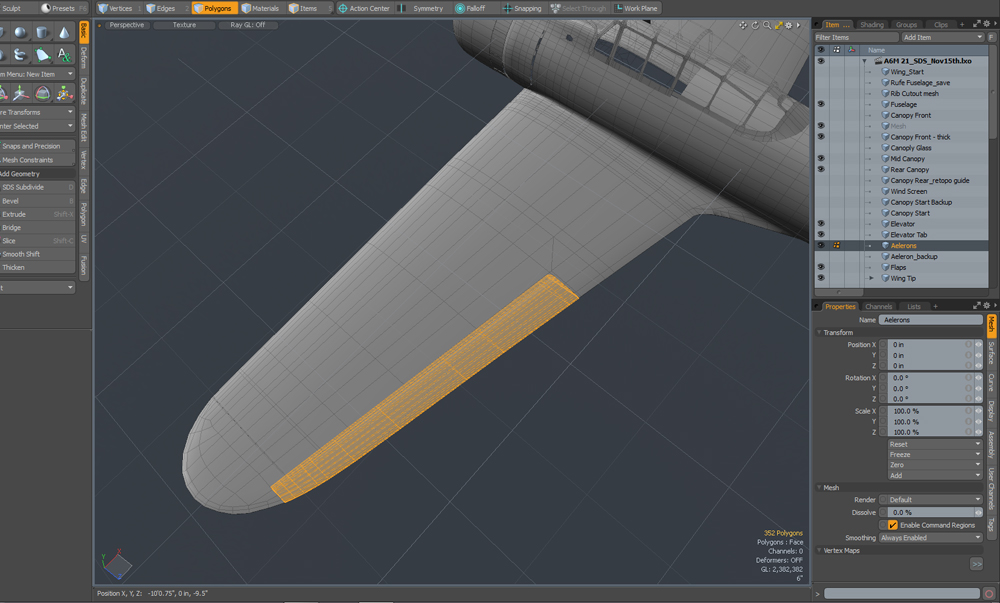Select the cone primitive tool
This screenshot has width=1000, height=603.
[x=65, y=32]
